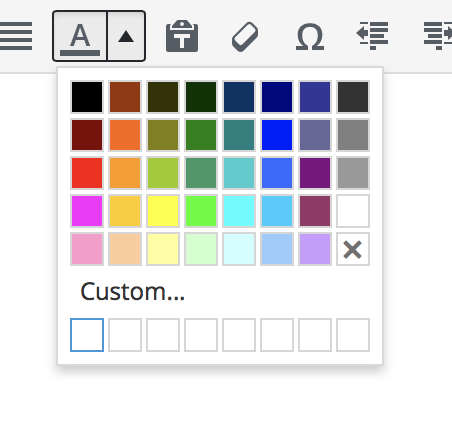Choose the bright red color swatch
This screenshot has width=452, height=438.
click(87, 173)
